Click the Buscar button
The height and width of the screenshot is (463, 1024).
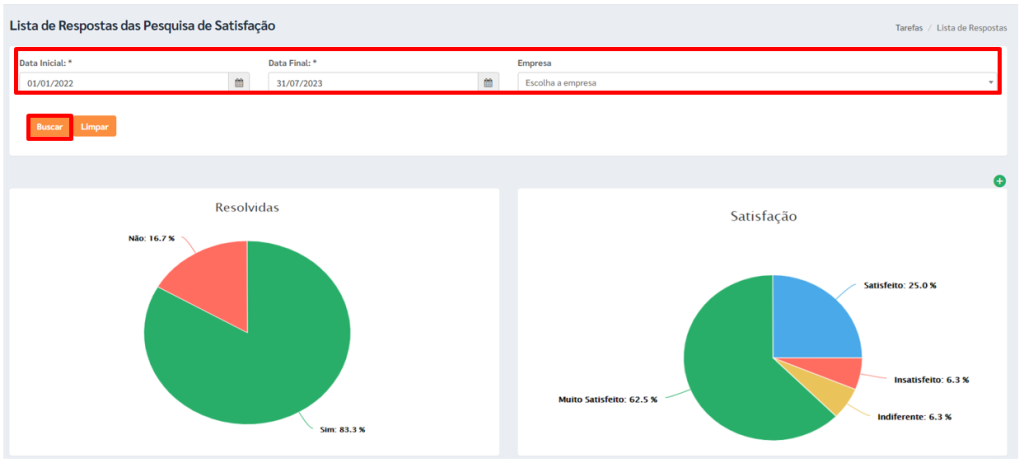[x=49, y=127]
